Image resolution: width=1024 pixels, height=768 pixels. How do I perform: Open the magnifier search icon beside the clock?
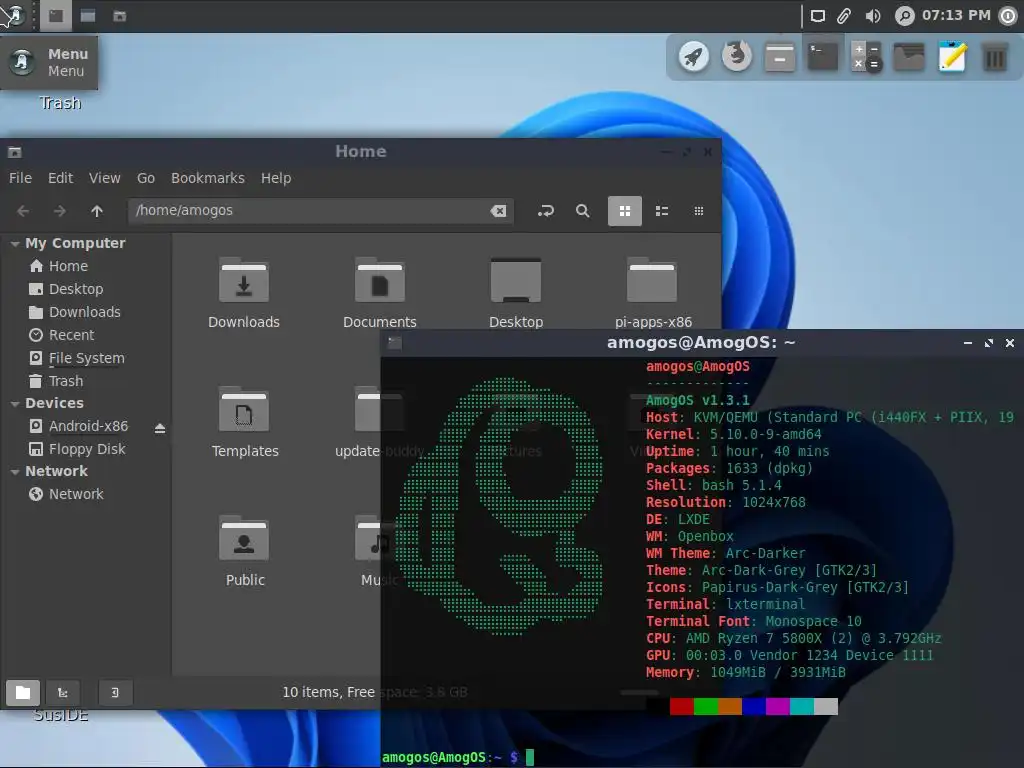point(904,16)
